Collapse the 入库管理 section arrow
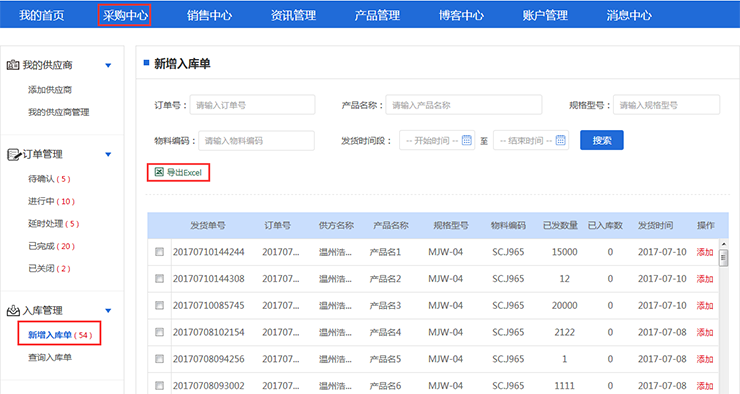 pos(108,310)
